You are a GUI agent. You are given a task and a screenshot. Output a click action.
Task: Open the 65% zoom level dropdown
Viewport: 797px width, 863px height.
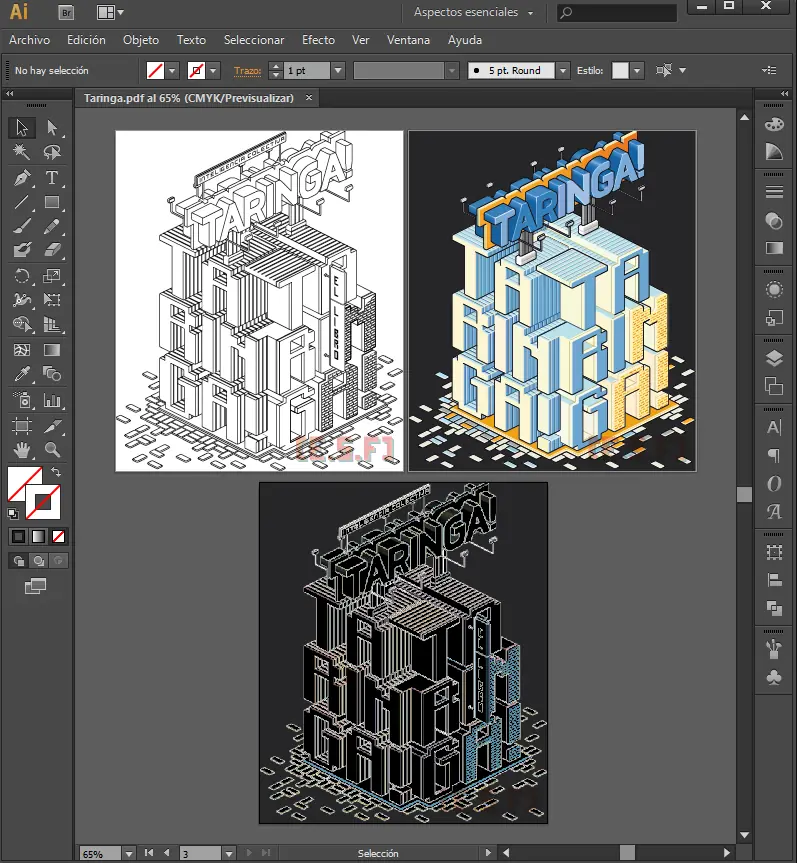pyautogui.click(x=129, y=854)
